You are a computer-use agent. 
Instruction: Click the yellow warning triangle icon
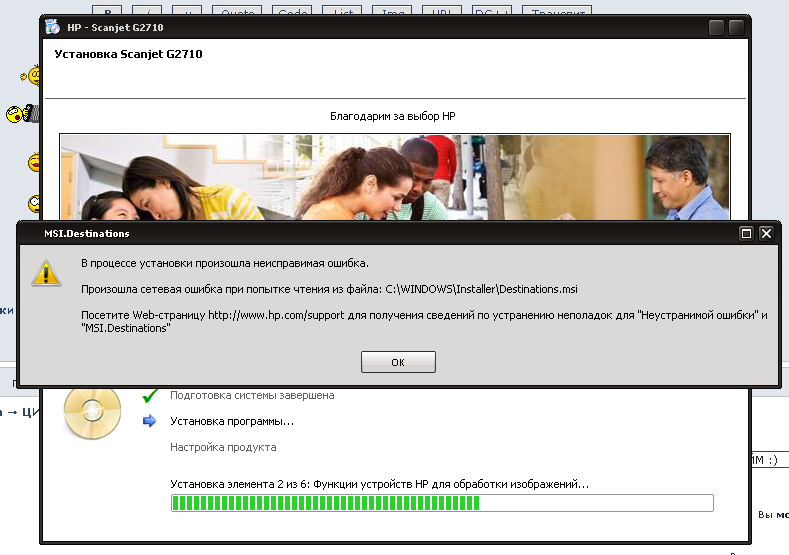pos(46,273)
